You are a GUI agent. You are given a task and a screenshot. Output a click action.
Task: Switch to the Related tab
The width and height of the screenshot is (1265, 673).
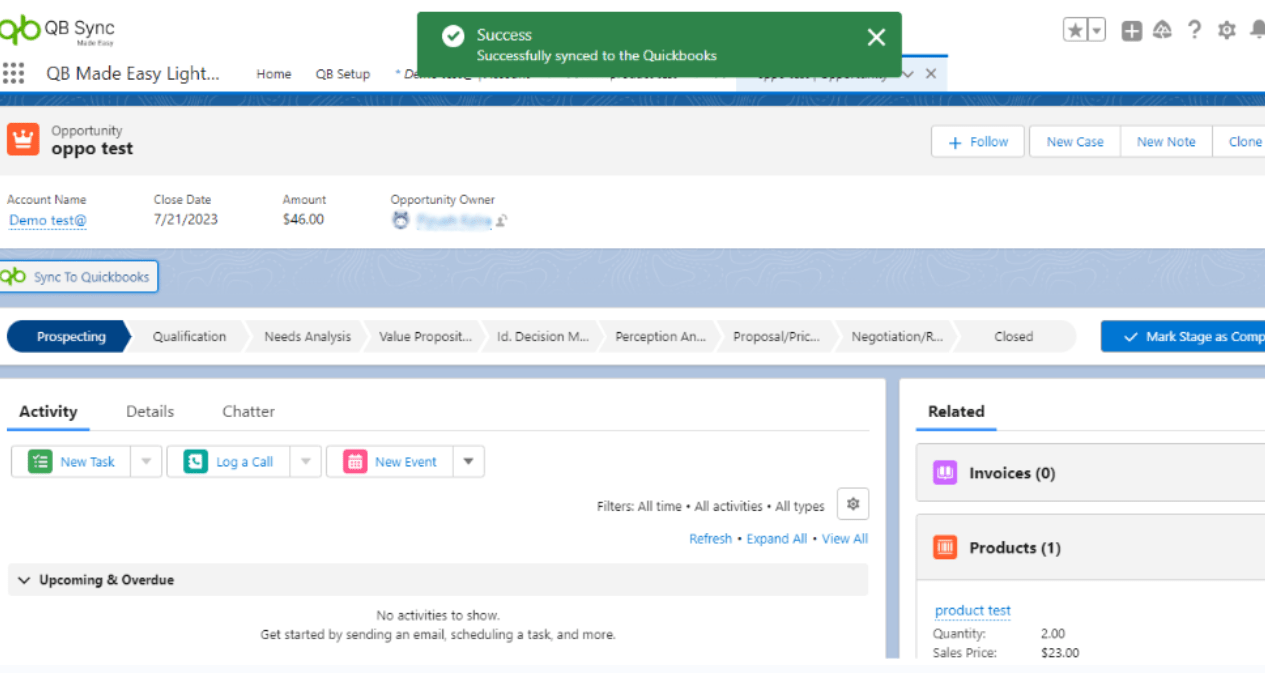point(956,412)
